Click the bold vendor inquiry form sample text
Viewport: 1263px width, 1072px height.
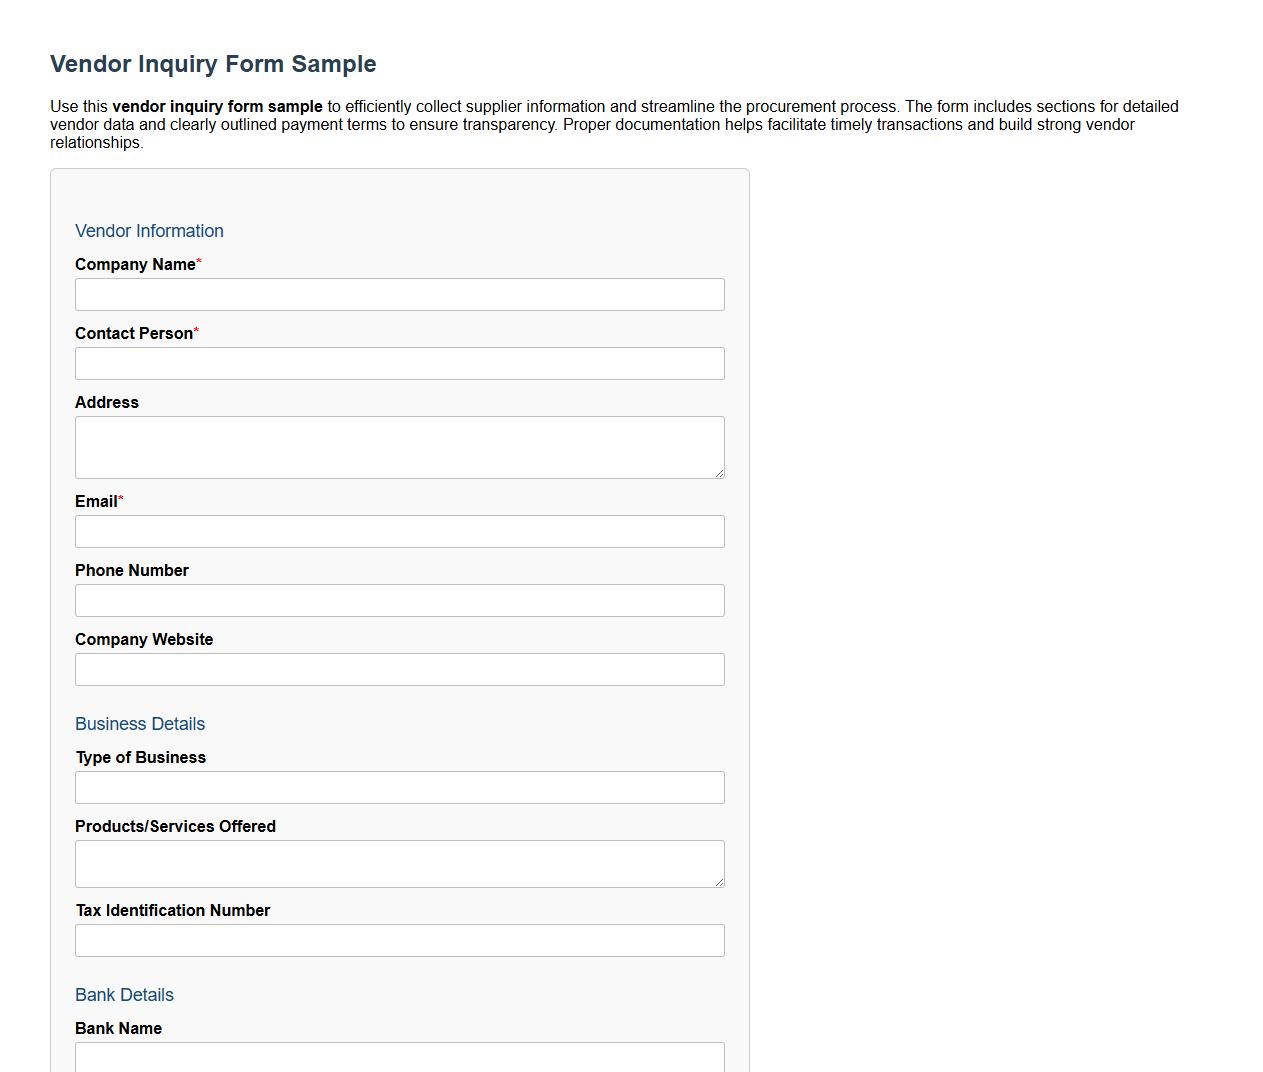218,106
